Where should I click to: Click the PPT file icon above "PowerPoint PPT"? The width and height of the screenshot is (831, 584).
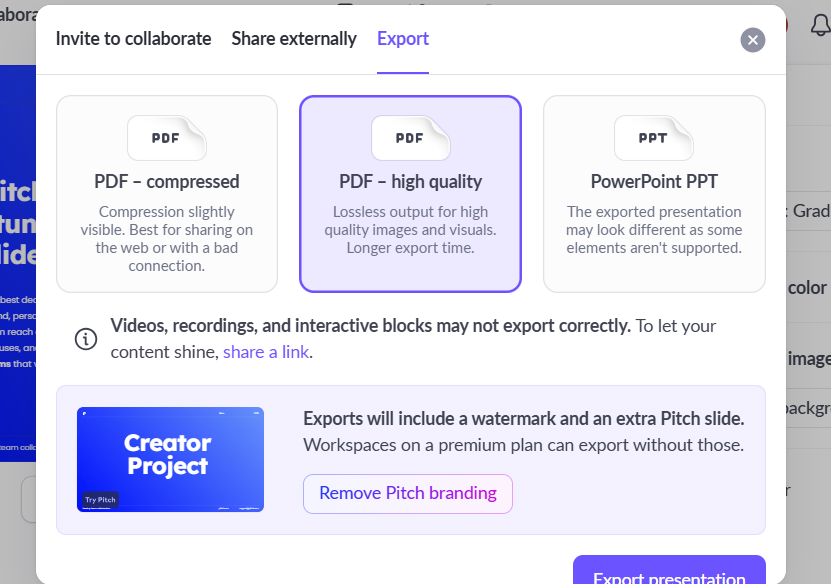click(654, 138)
